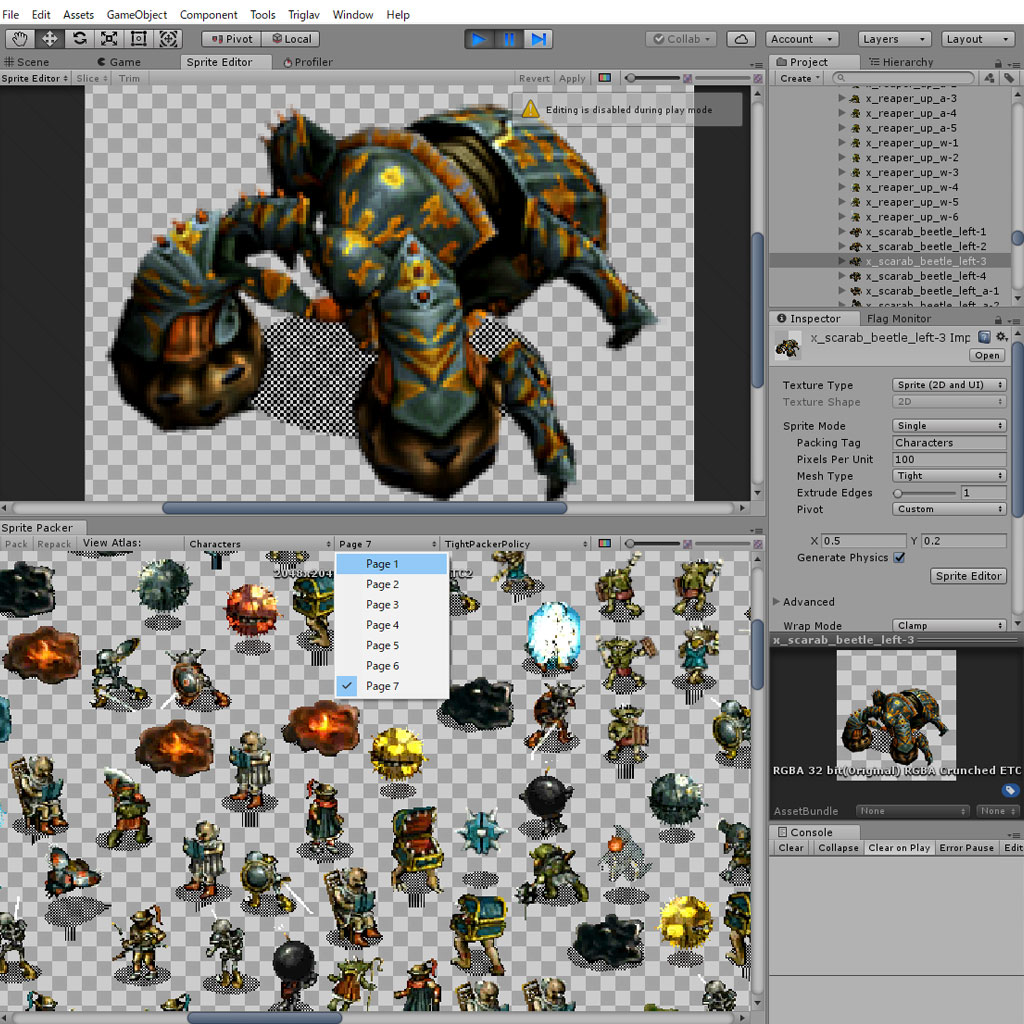Pause the game playback
Image resolution: width=1024 pixels, height=1024 pixels.
[509, 39]
